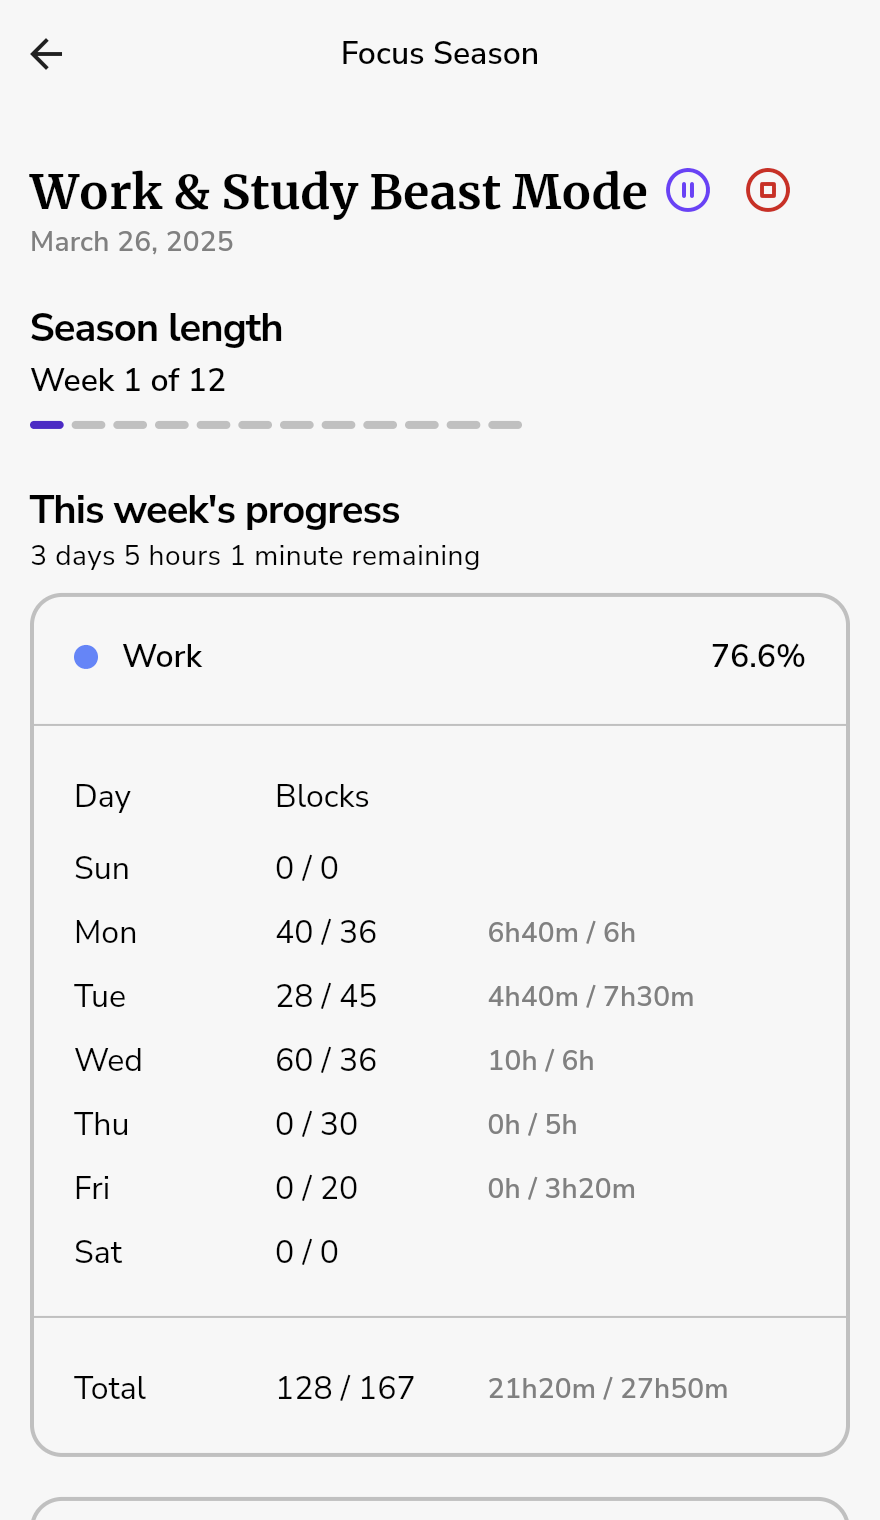880x1520 pixels.
Task: Click the blue Work category dot
Action: pyautogui.click(x=86, y=657)
